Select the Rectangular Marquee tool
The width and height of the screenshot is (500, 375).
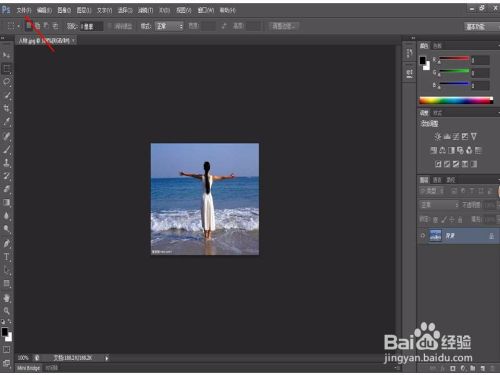point(6,69)
